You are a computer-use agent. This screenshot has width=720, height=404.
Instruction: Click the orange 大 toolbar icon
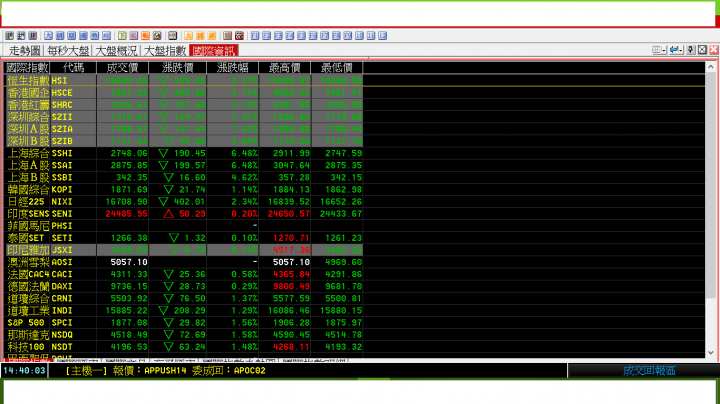click(x=188, y=36)
